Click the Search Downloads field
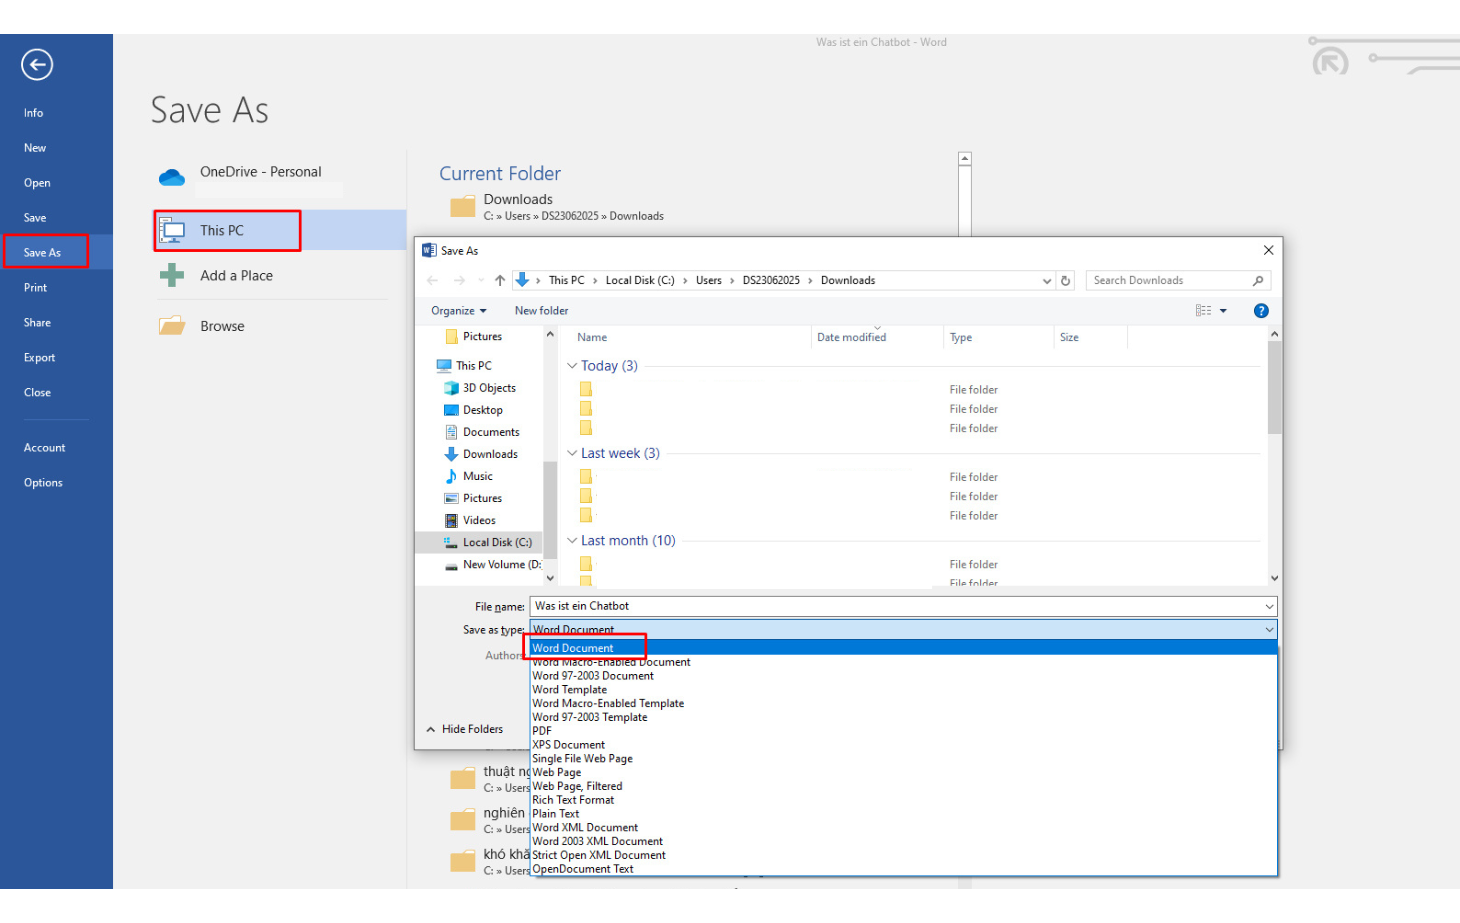The height and width of the screenshot is (923, 1460). coord(1170,281)
